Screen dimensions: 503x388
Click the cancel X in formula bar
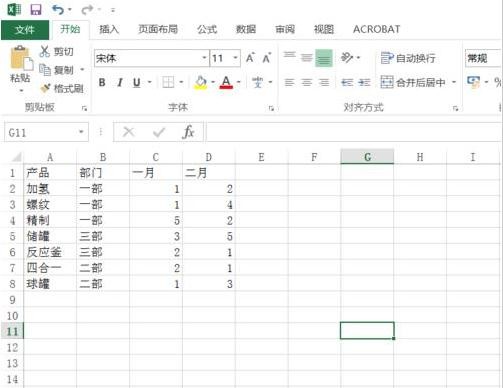(128, 132)
